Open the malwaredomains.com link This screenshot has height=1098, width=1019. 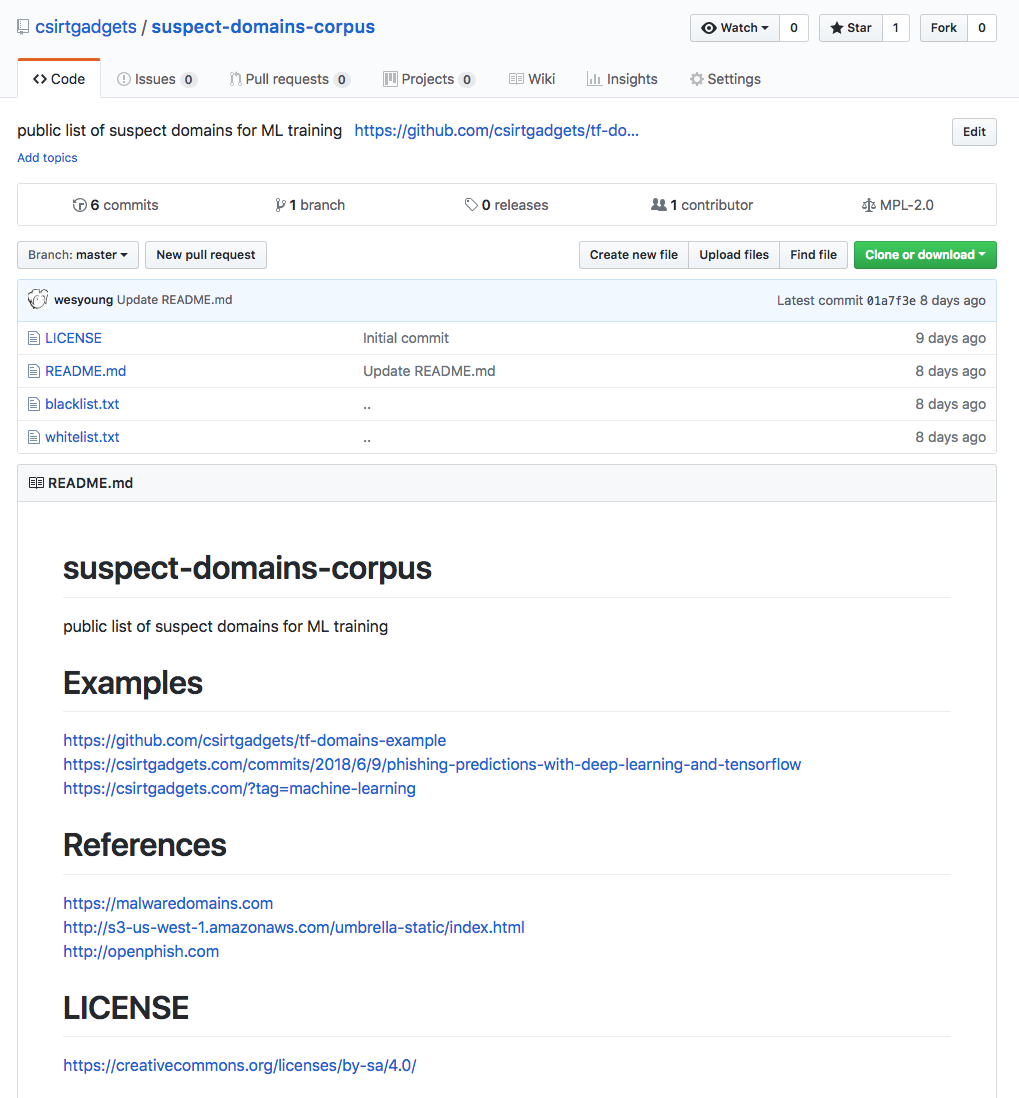pyautogui.click(x=168, y=903)
